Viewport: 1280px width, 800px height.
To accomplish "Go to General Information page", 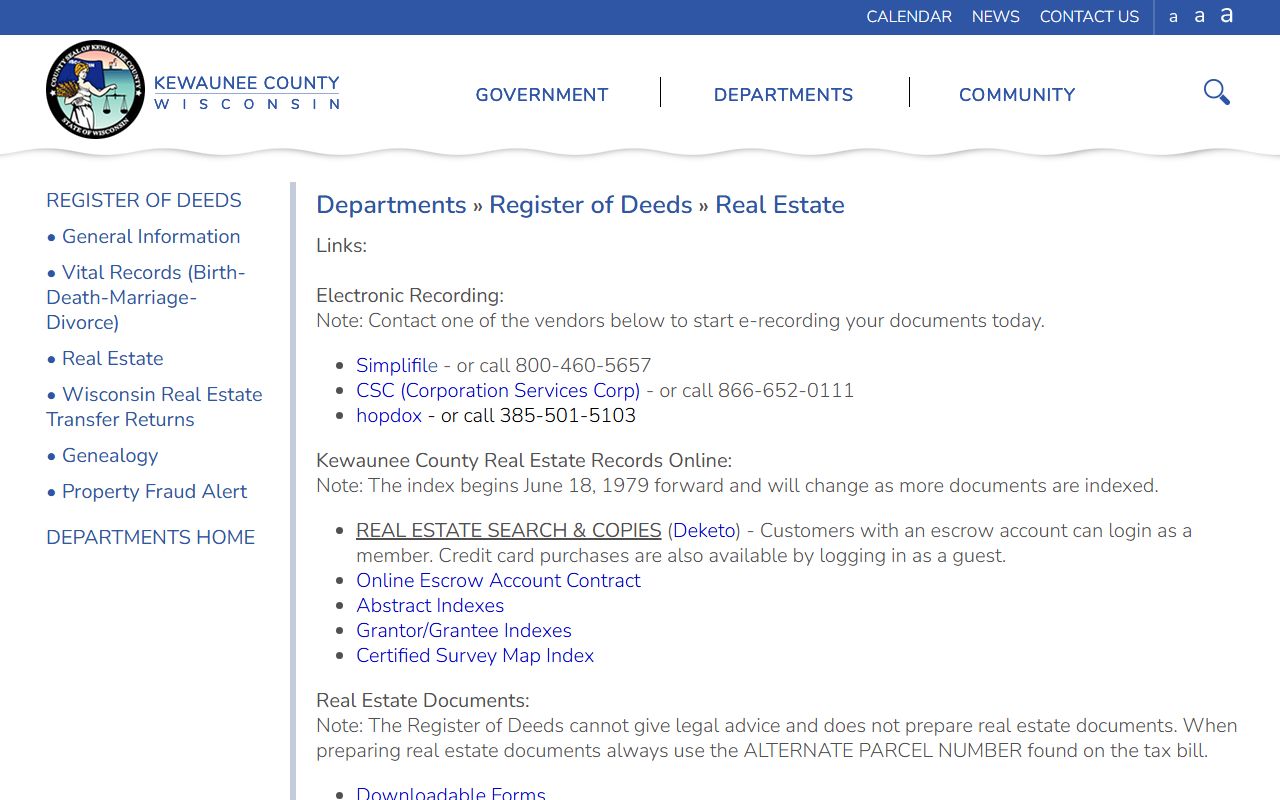I will coord(151,236).
